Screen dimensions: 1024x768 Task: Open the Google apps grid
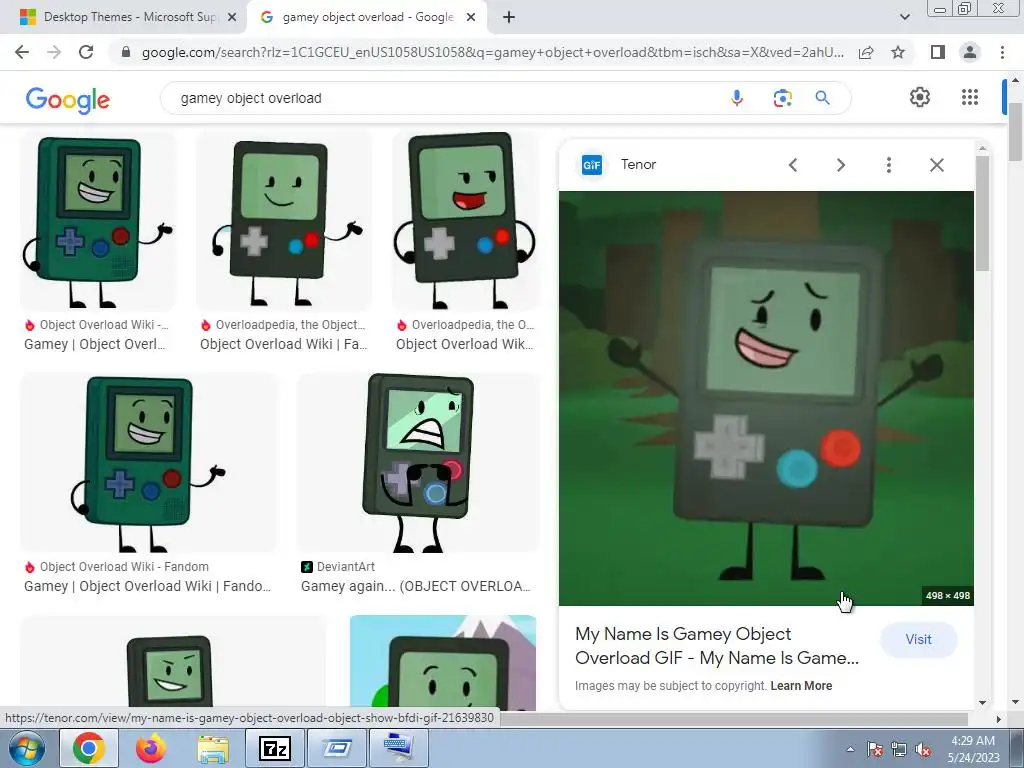[970, 97]
